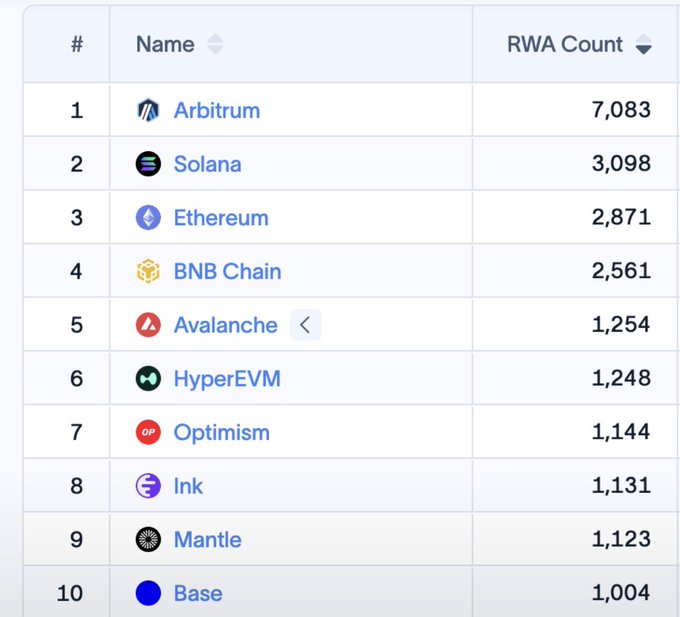Collapse the chevron beside Avalanche
Screen dimensions: 680x617
point(306,325)
